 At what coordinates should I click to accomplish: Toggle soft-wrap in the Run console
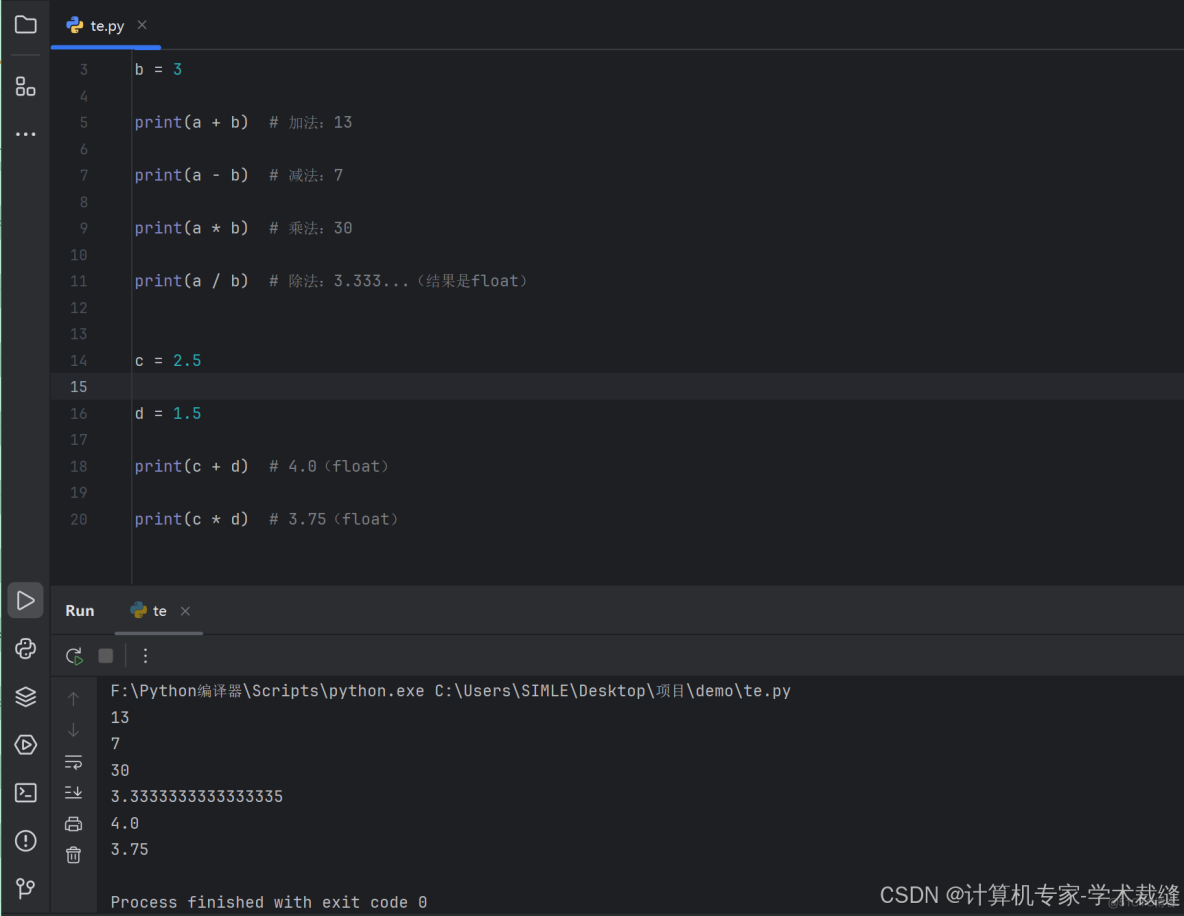coord(73,762)
